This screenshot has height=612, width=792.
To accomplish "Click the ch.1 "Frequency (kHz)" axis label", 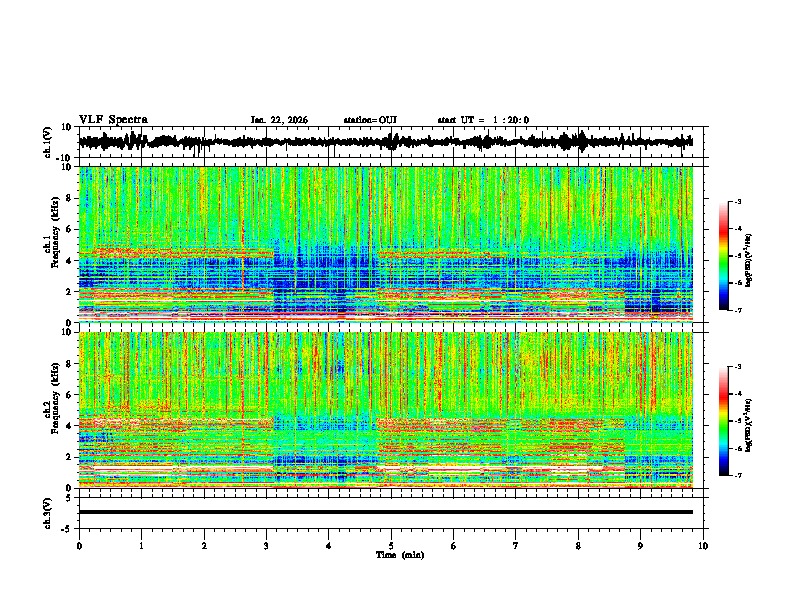I will click(x=55, y=233).
